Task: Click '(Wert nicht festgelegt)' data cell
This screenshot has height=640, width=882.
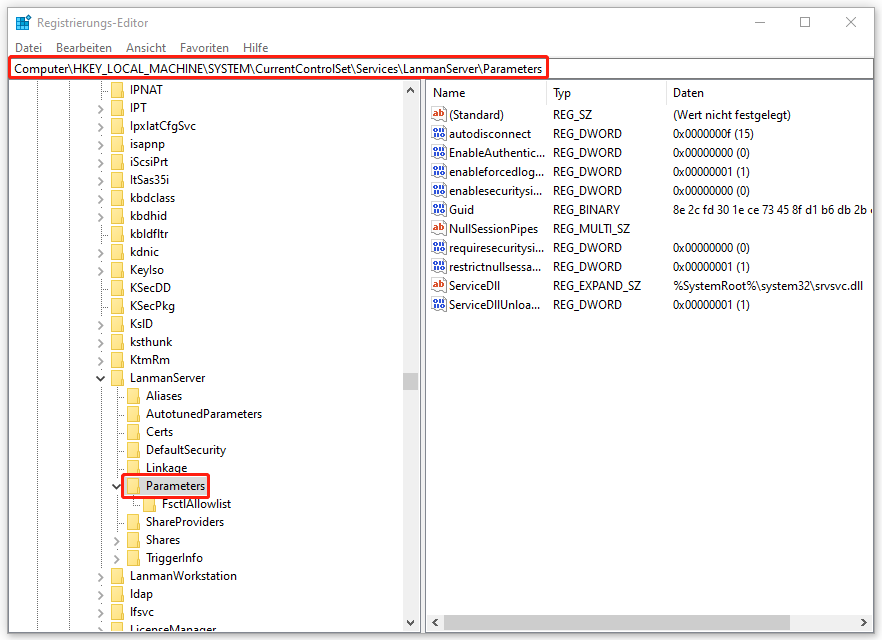Action: [x=732, y=115]
